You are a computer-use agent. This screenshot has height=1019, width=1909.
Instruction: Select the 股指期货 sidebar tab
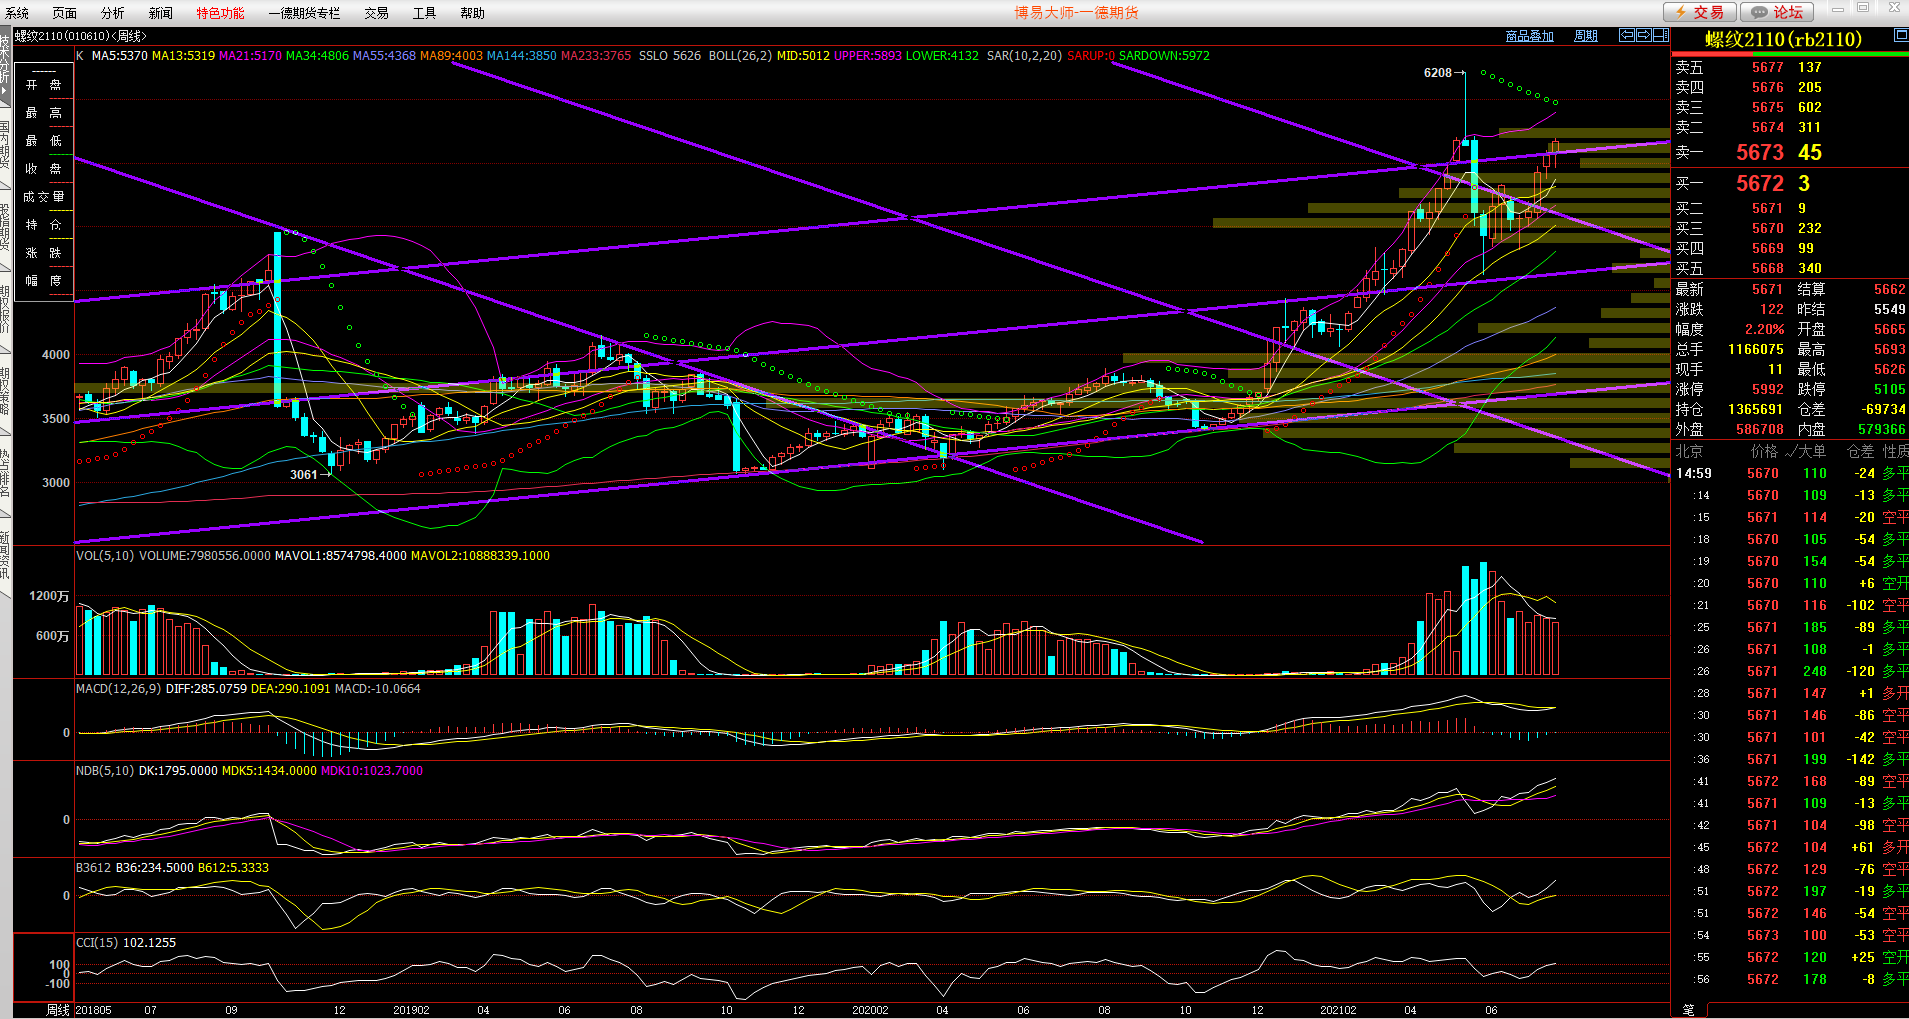click(5, 228)
